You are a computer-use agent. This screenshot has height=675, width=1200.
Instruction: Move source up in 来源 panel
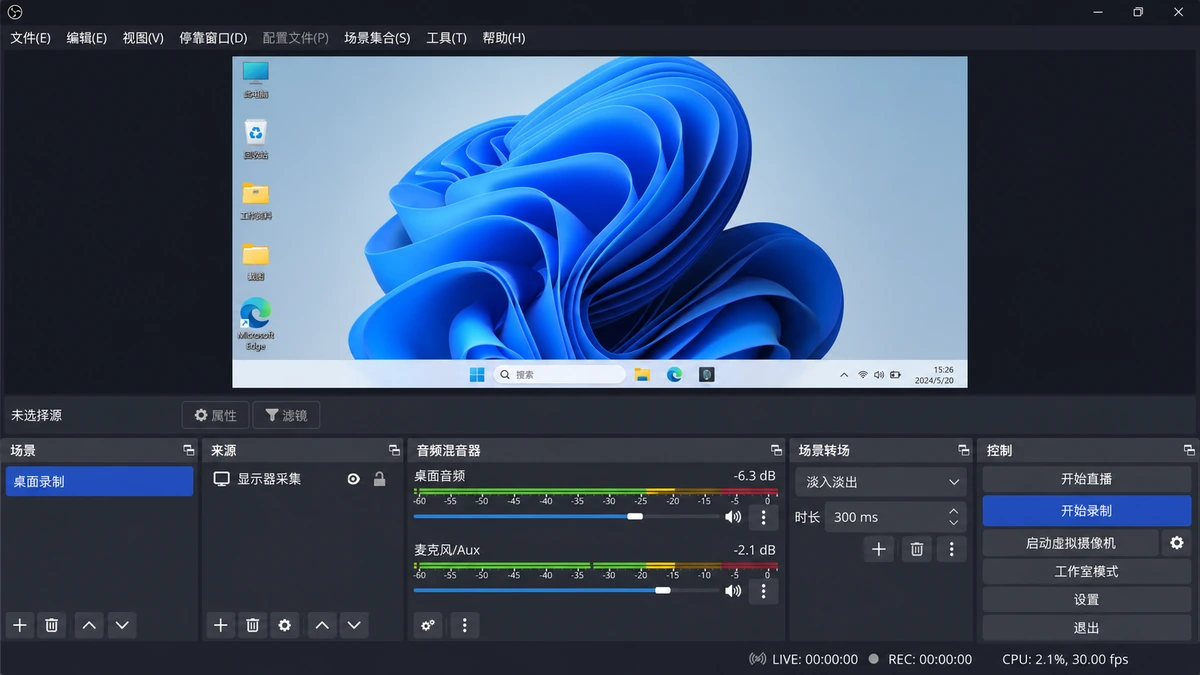322,625
